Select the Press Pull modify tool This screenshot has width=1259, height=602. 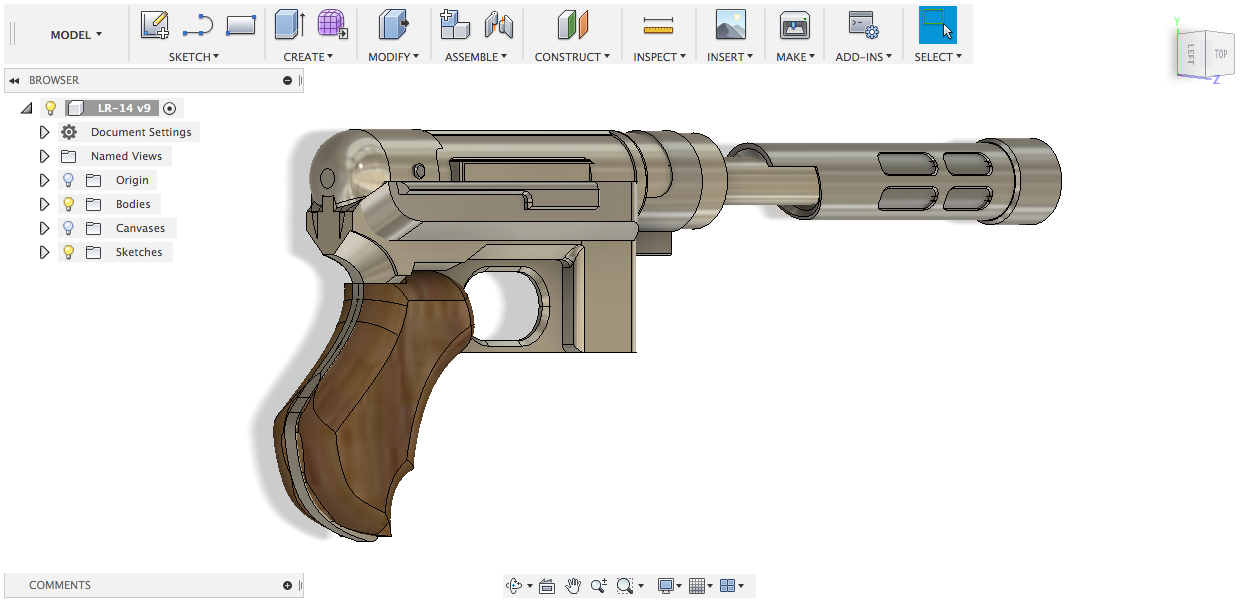coord(393,24)
